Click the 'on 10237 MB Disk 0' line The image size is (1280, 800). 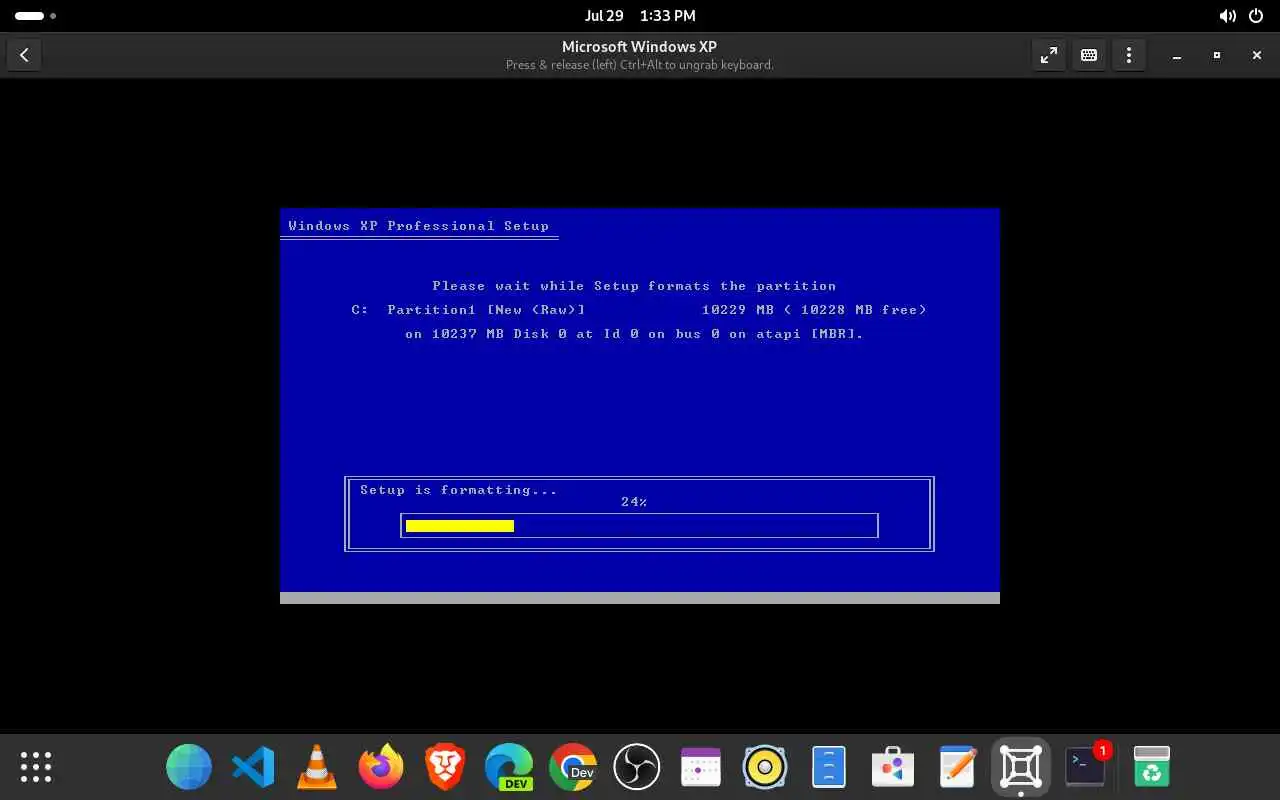click(634, 334)
